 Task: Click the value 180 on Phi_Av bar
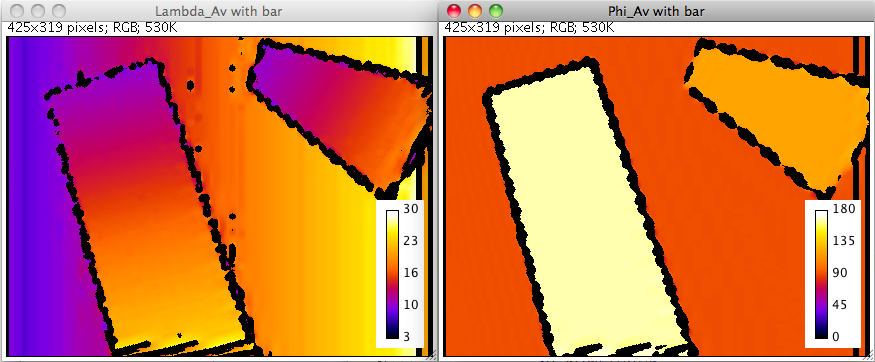click(x=843, y=210)
